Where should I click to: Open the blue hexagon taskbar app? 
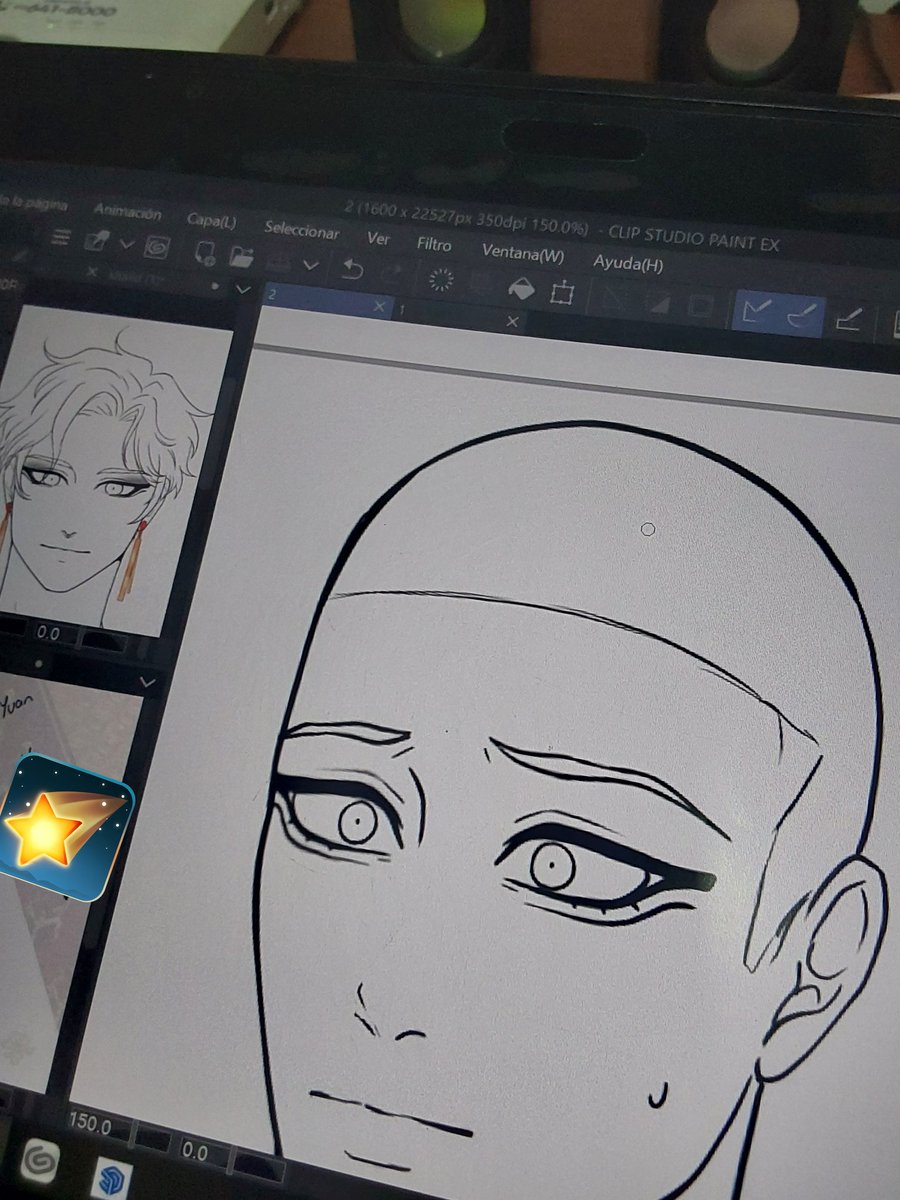[x=110, y=1179]
